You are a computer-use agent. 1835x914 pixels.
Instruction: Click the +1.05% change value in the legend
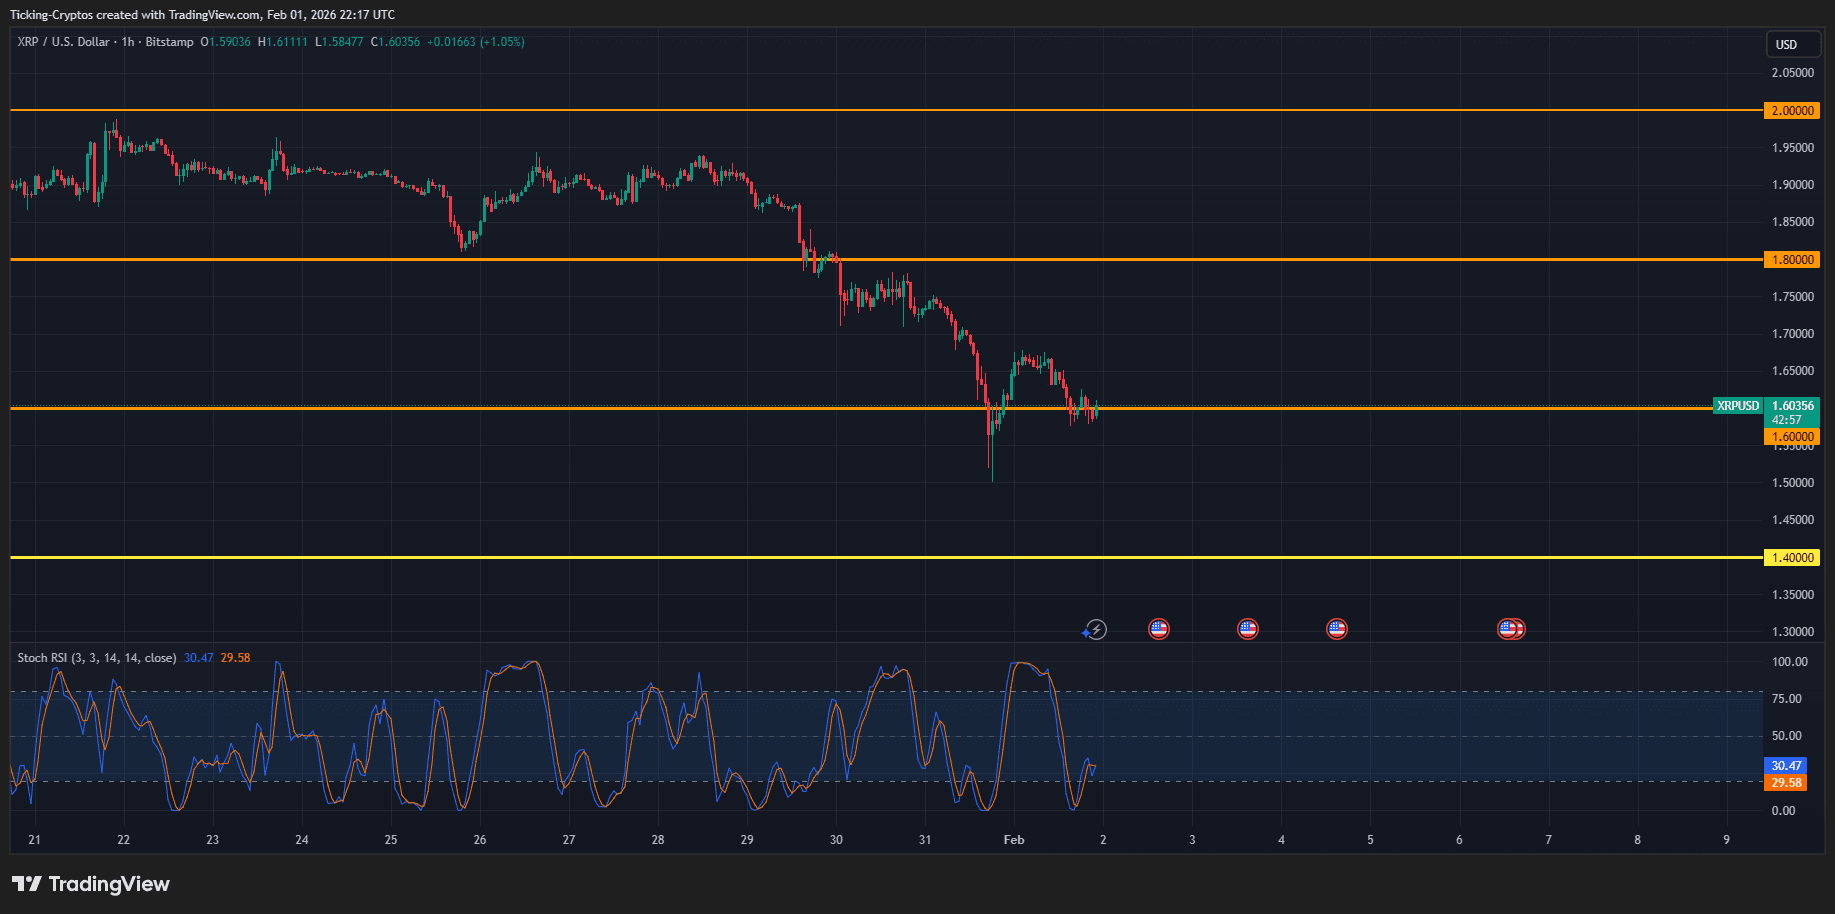(x=500, y=42)
